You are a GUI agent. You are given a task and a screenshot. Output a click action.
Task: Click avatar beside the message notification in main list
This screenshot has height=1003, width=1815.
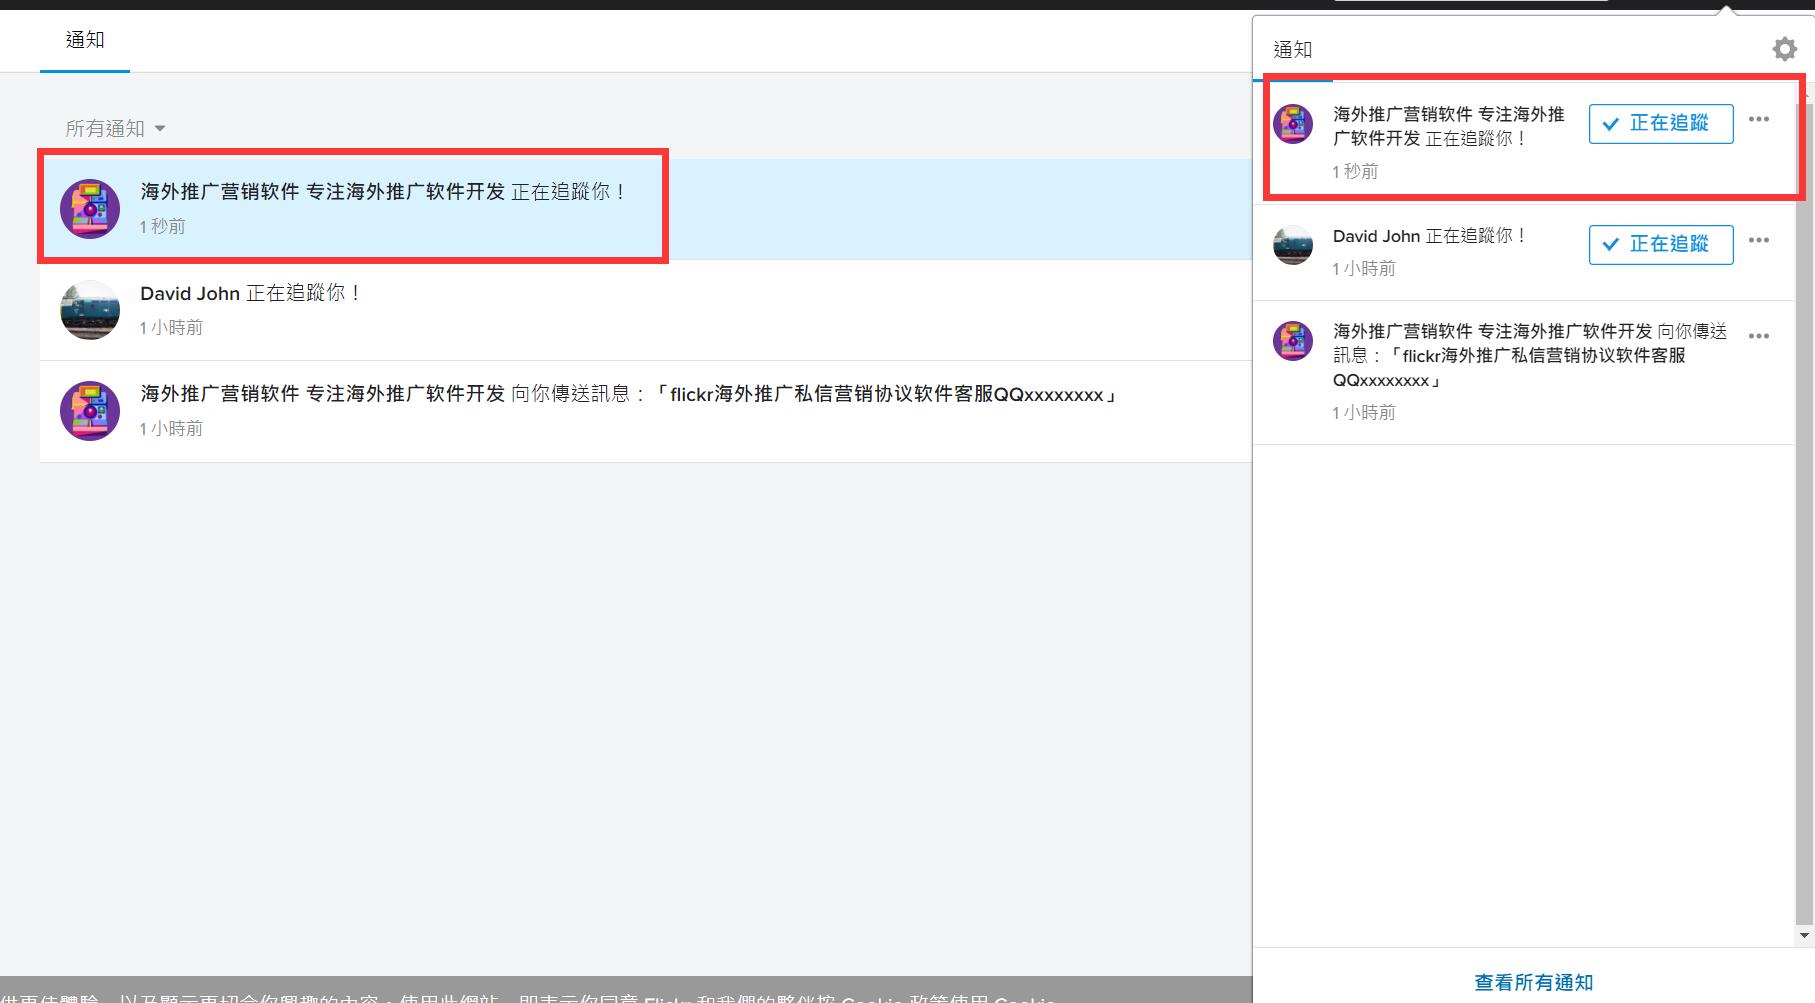point(90,411)
